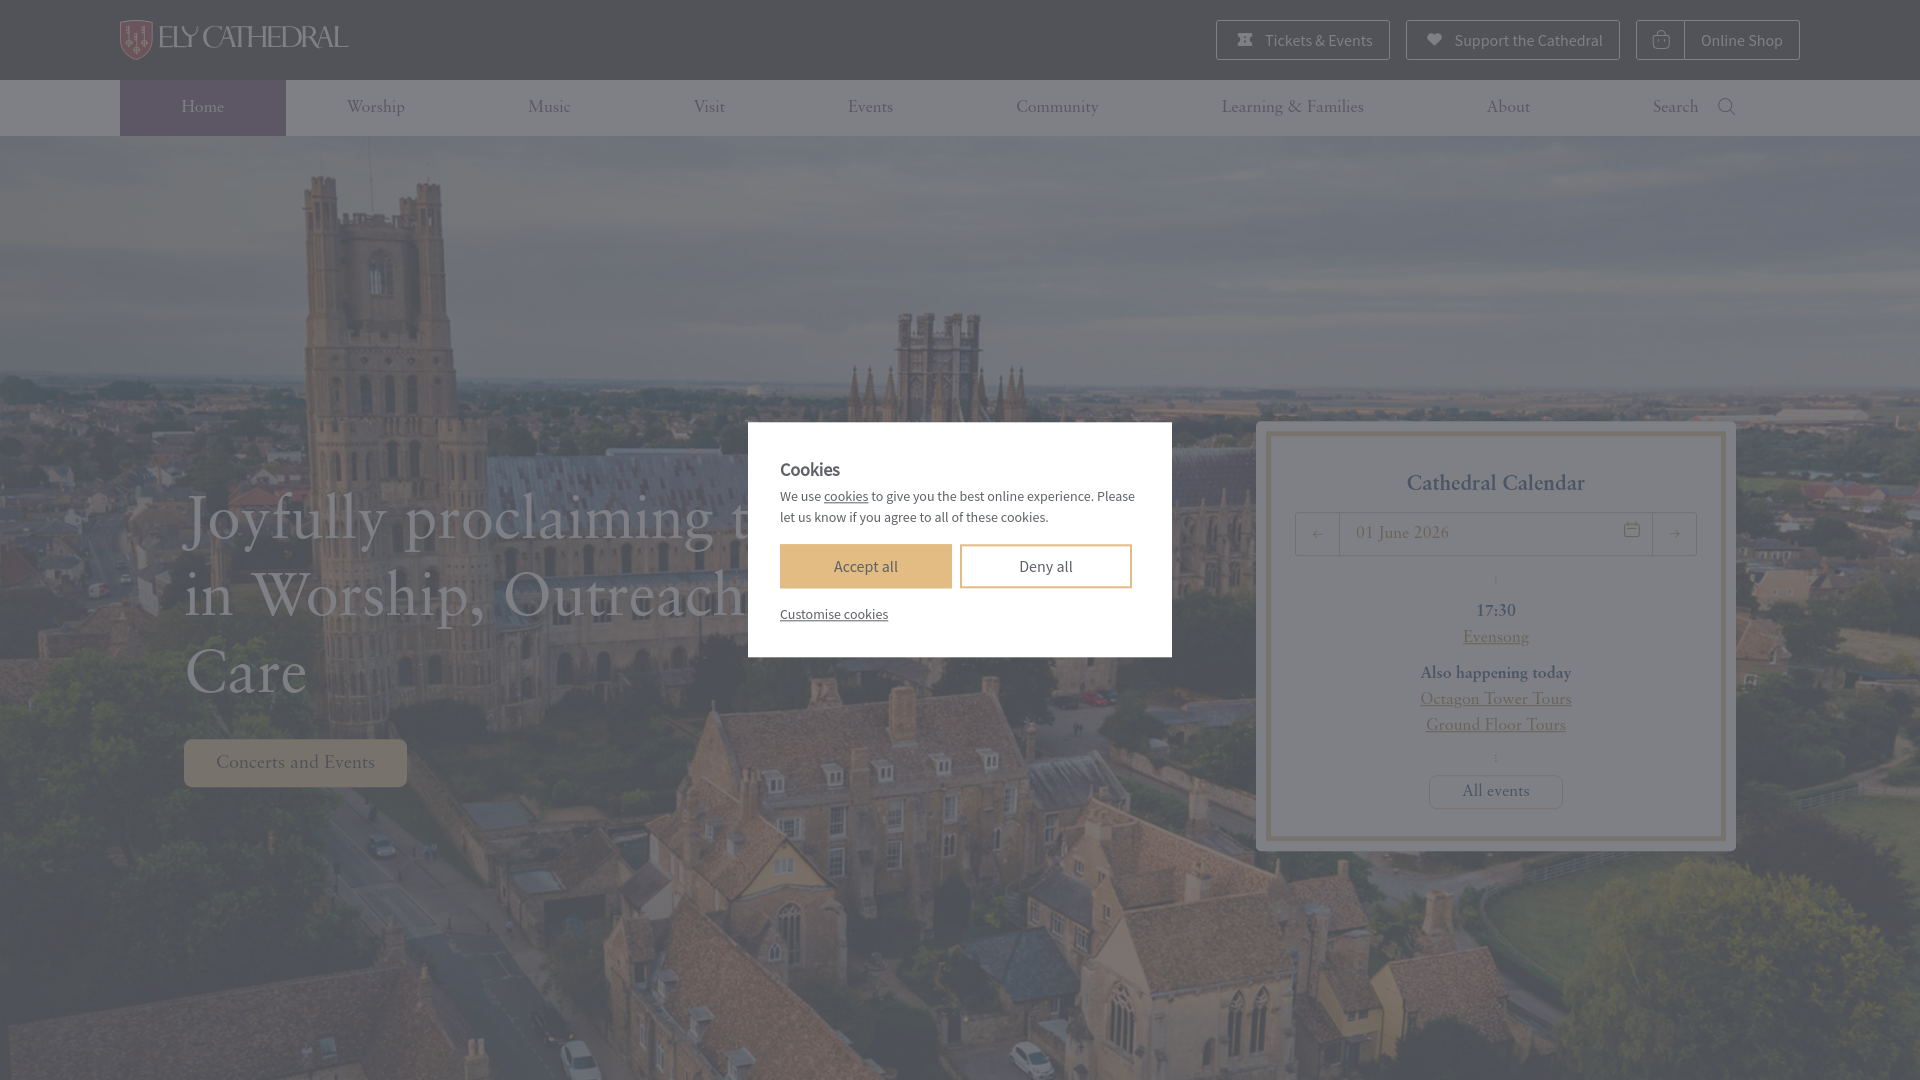1920x1080 pixels.
Task: Accept all cookies
Action: pyautogui.click(x=866, y=566)
